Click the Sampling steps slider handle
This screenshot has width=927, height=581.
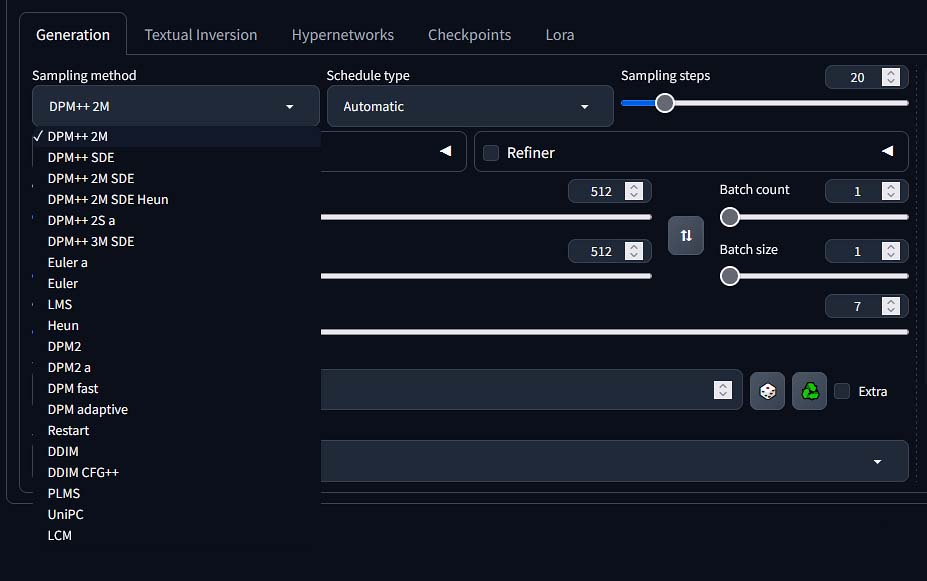(x=665, y=103)
